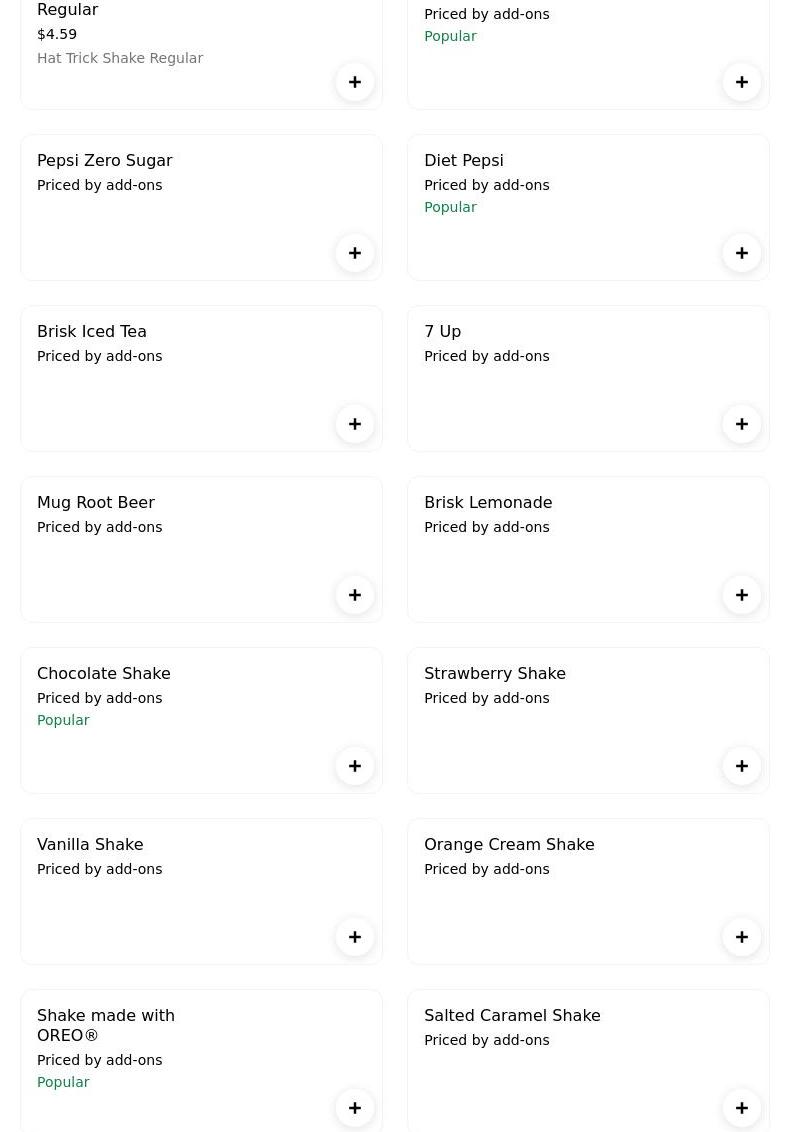The height and width of the screenshot is (1132, 804).
Task: Add Shake made with OREO plus icon
Action: (355, 1108)
